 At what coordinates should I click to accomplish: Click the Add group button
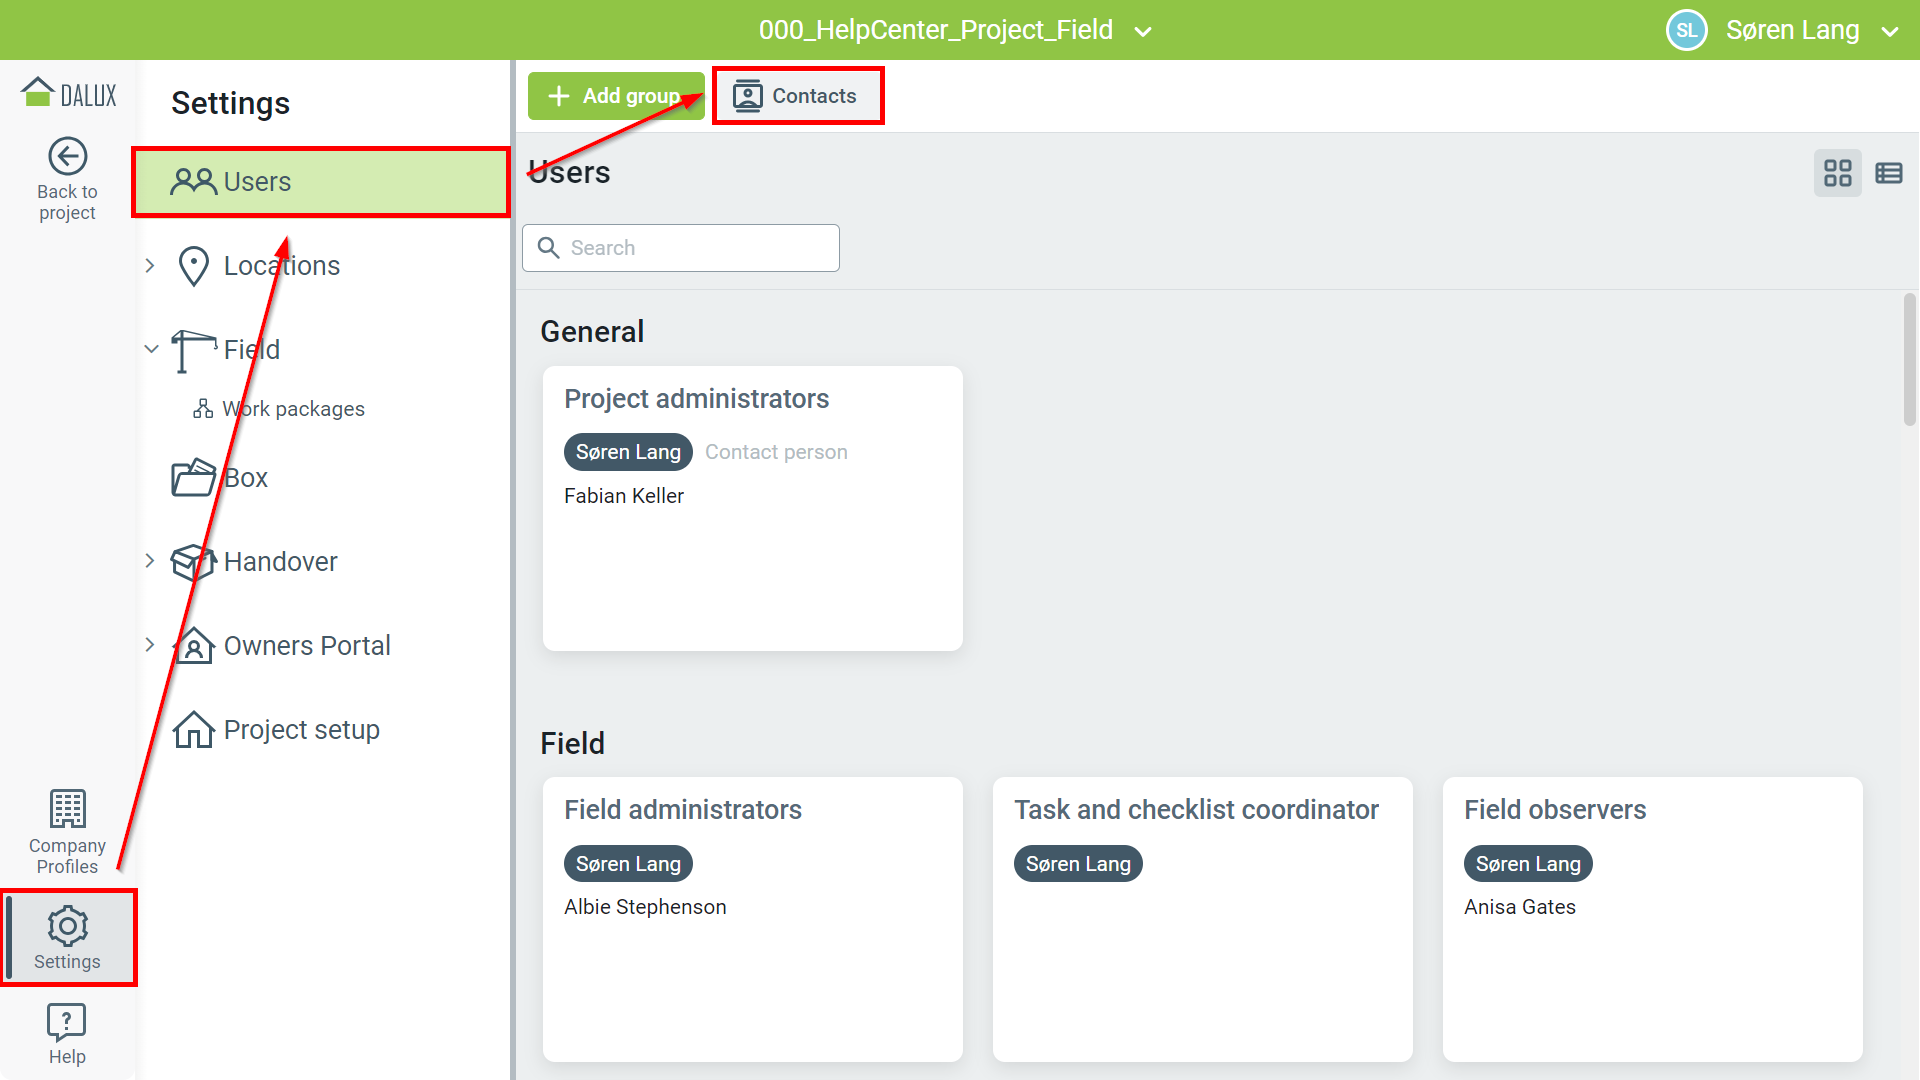(x=615, y=96)
